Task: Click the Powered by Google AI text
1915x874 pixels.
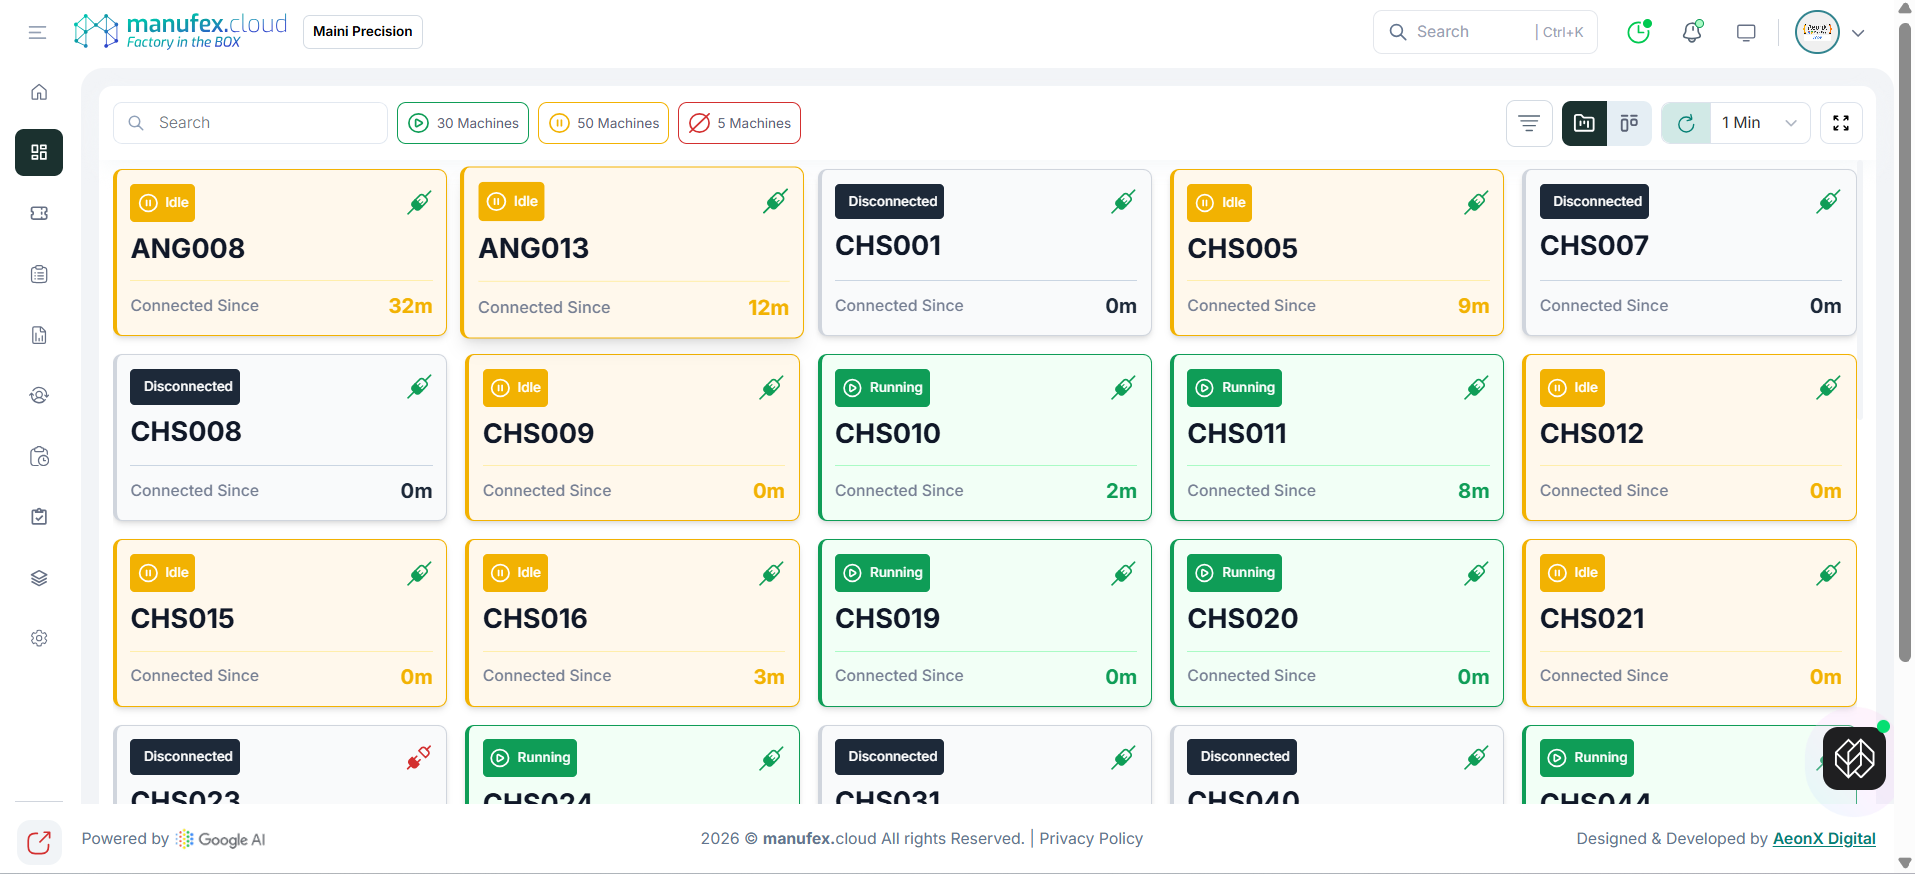Action: [x=174, y=839]
